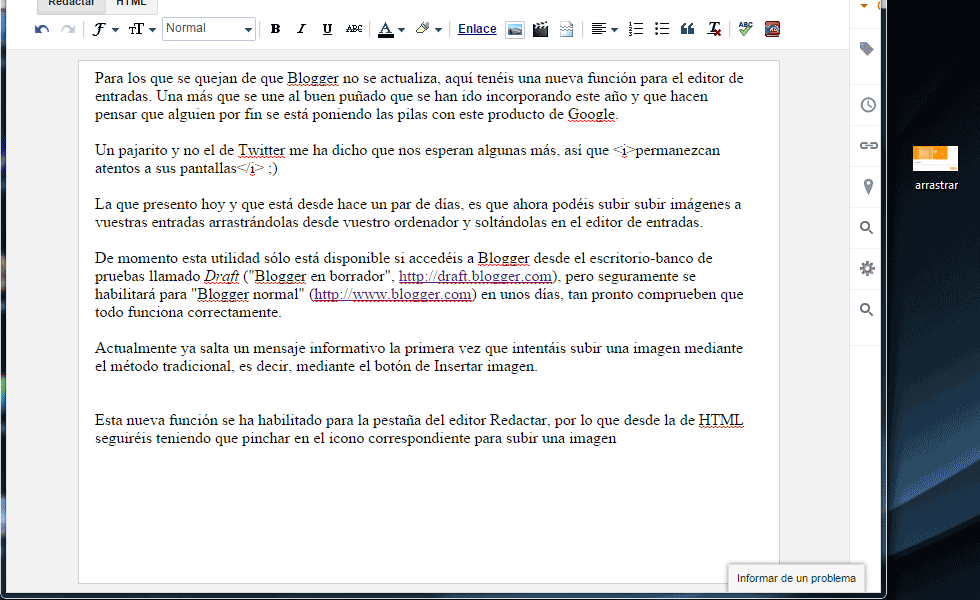Image resolution: width=980 pixels, height=600 pixels.
Task: Open the schedule clock option in the sidebar
Action: coord(868,105)
